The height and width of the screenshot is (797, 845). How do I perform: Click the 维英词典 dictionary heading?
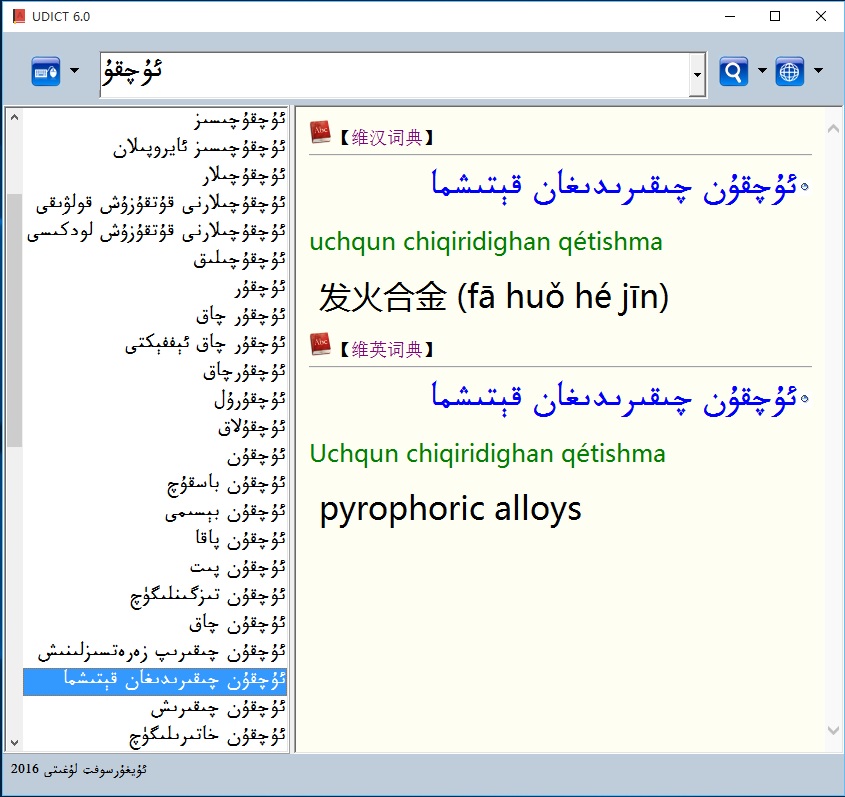(x=386, y=350)
